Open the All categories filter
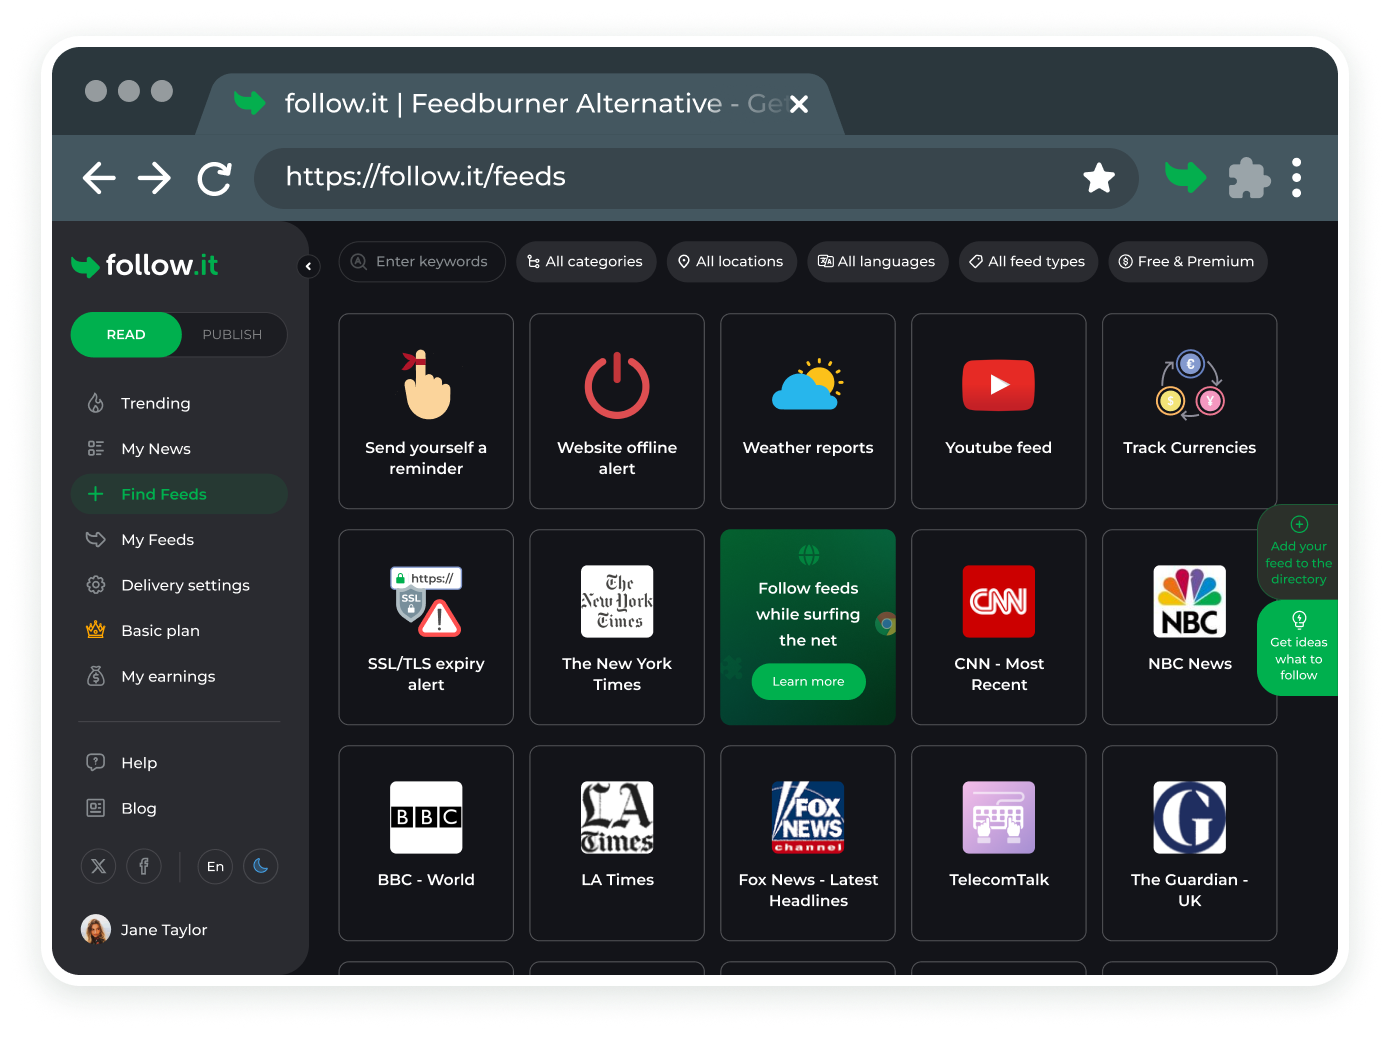 click(x=586, y=262)
